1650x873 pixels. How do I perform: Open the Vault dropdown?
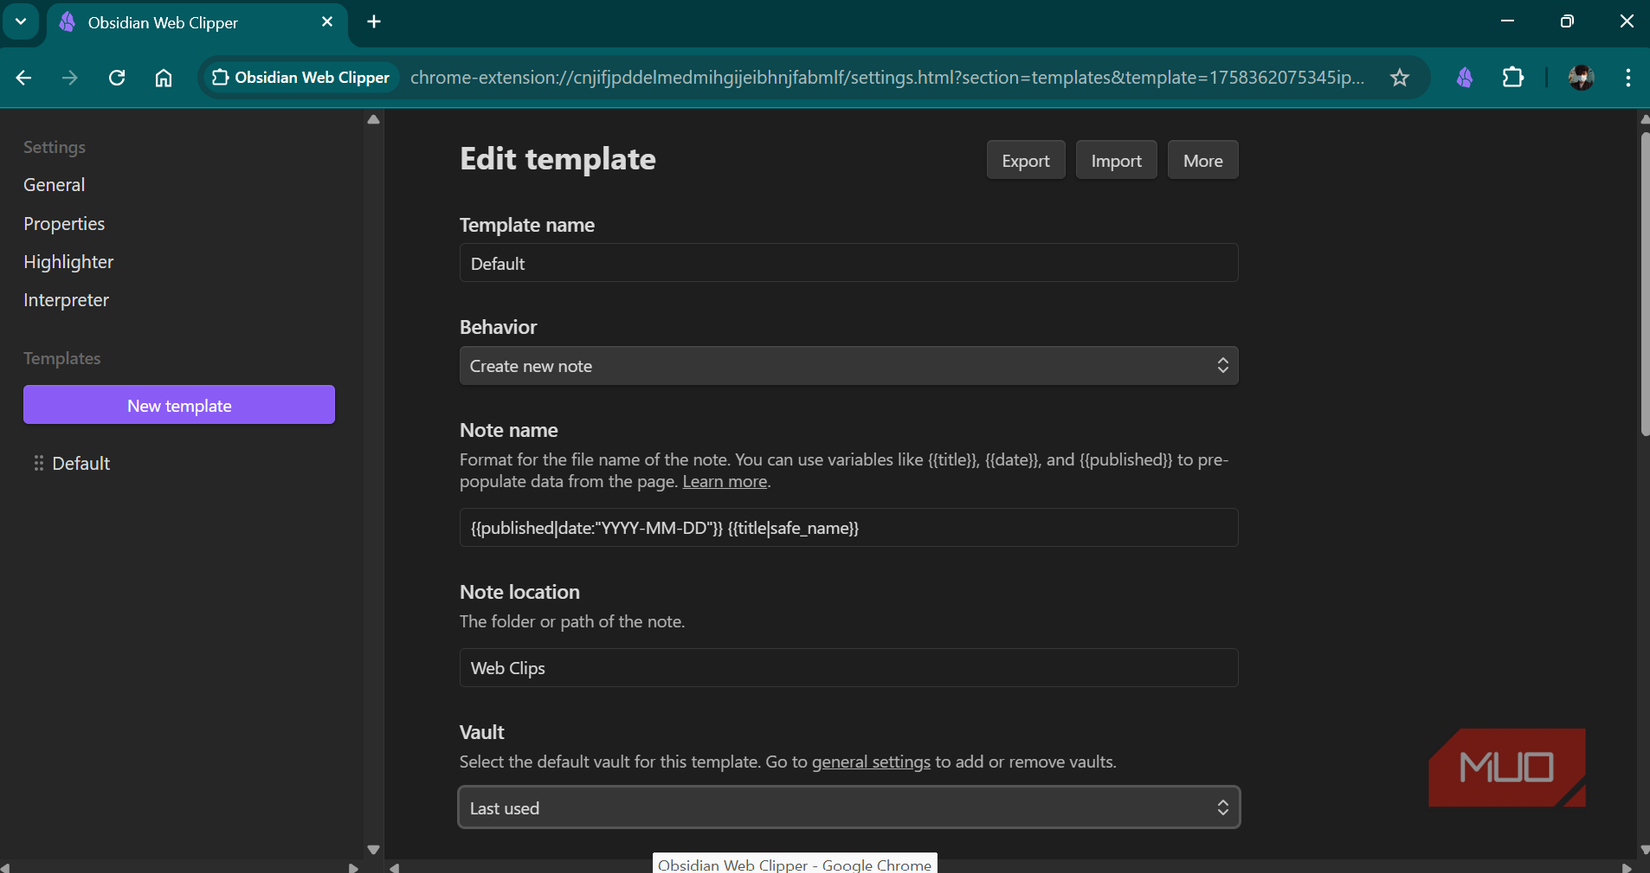pos(849,808)
